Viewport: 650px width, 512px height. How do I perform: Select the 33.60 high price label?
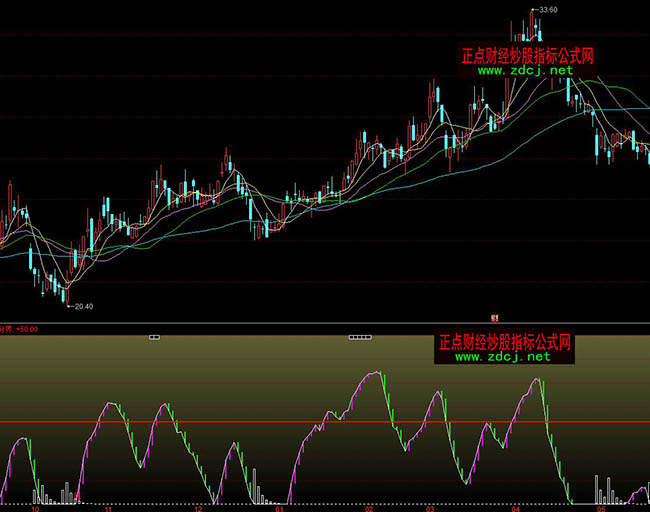(x=546, y=10)
